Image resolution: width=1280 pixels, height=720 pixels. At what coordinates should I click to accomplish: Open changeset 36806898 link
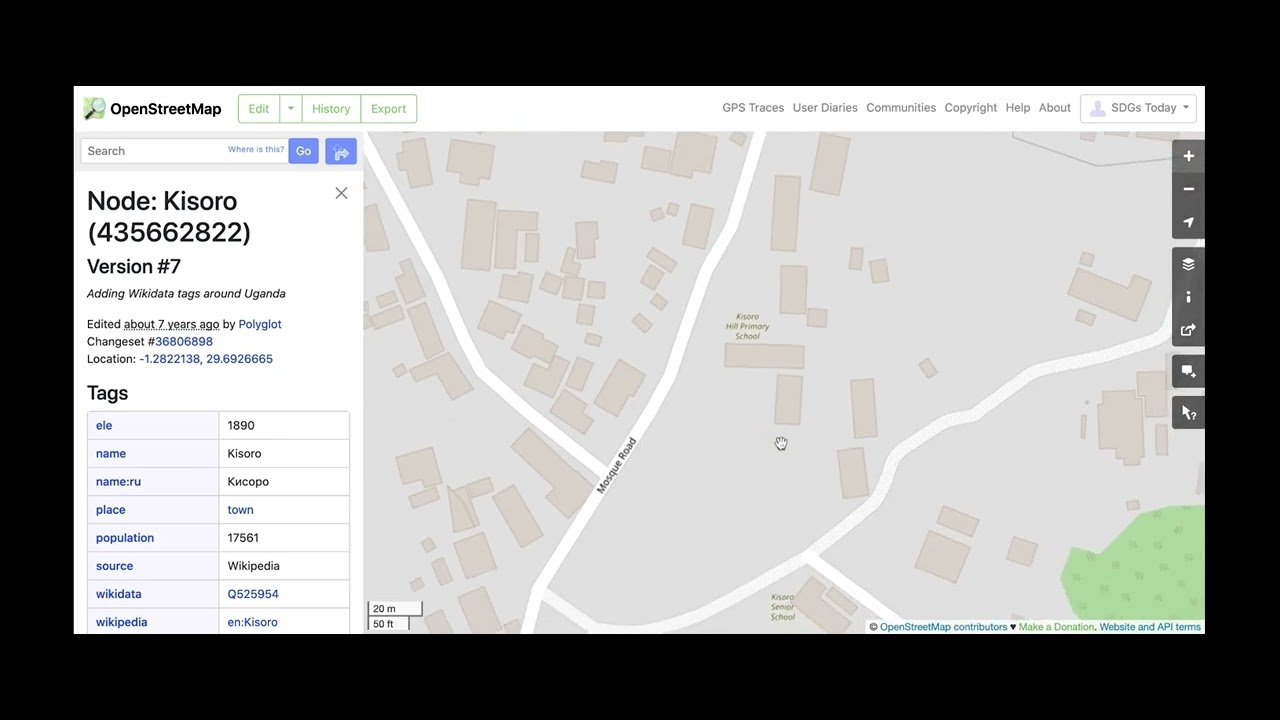184,341
